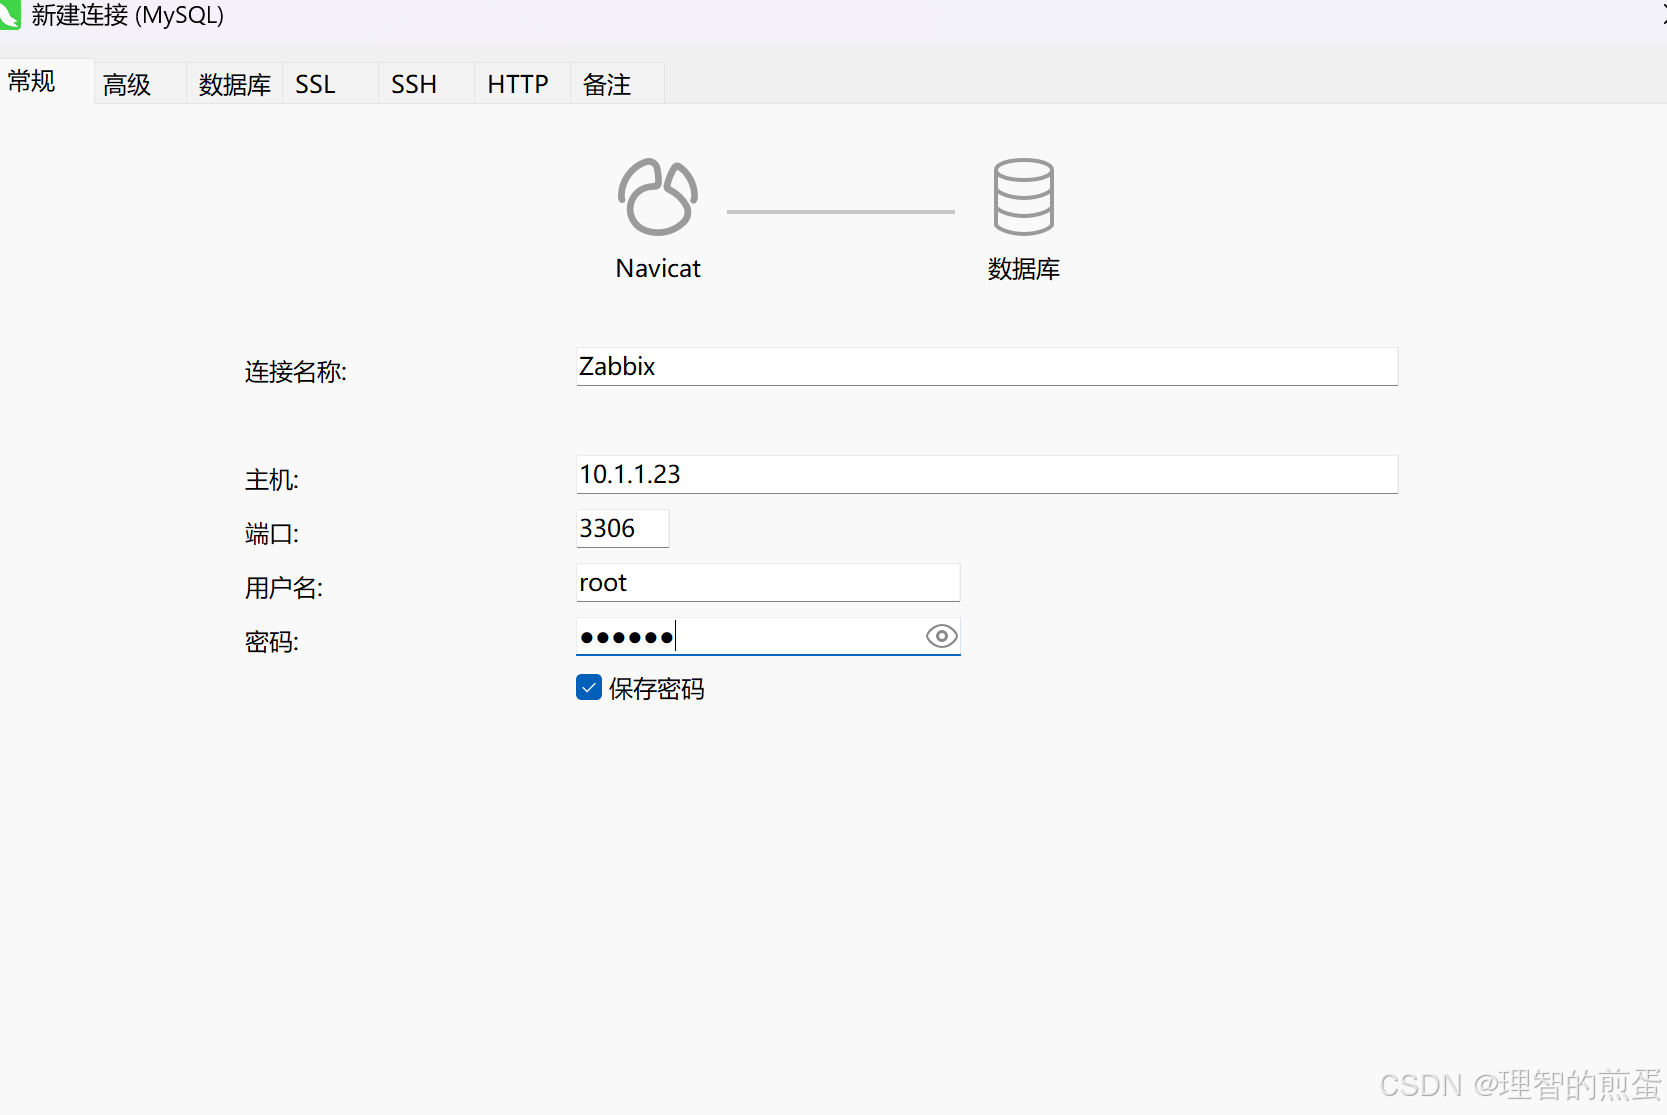Click the database cylinder icon

click(x=1023, y=197)
